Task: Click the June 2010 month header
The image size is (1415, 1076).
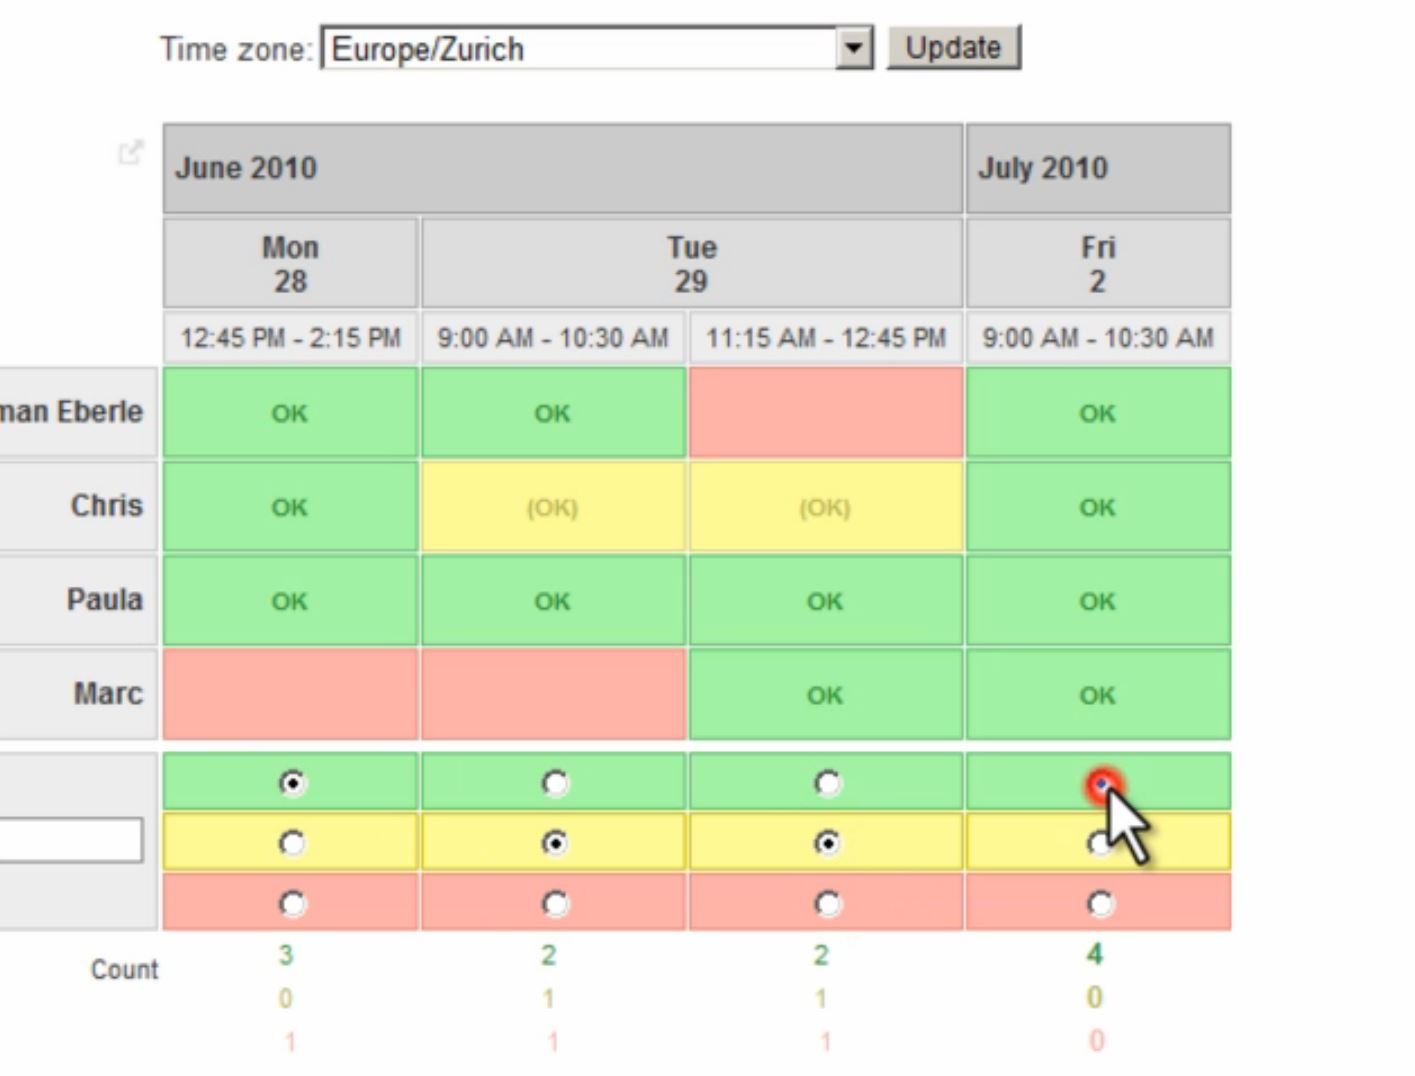Action: [244, 168]
